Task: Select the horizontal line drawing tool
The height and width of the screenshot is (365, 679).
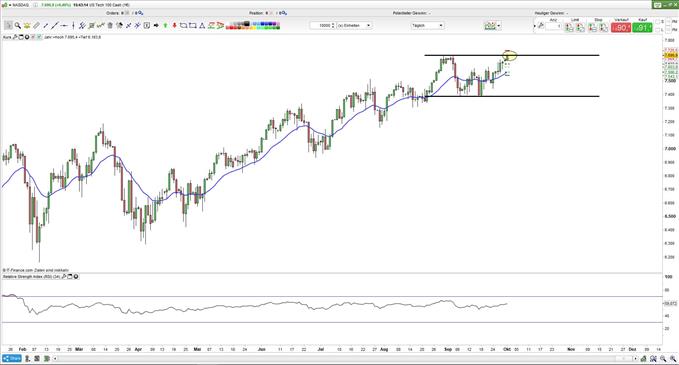Action: (64, 26)
